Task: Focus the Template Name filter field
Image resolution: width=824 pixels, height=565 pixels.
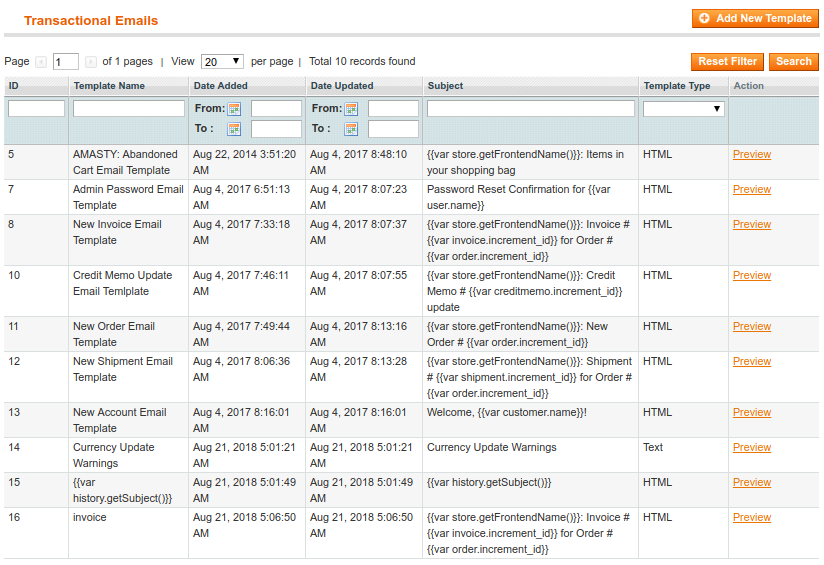Action: point(128,109)
